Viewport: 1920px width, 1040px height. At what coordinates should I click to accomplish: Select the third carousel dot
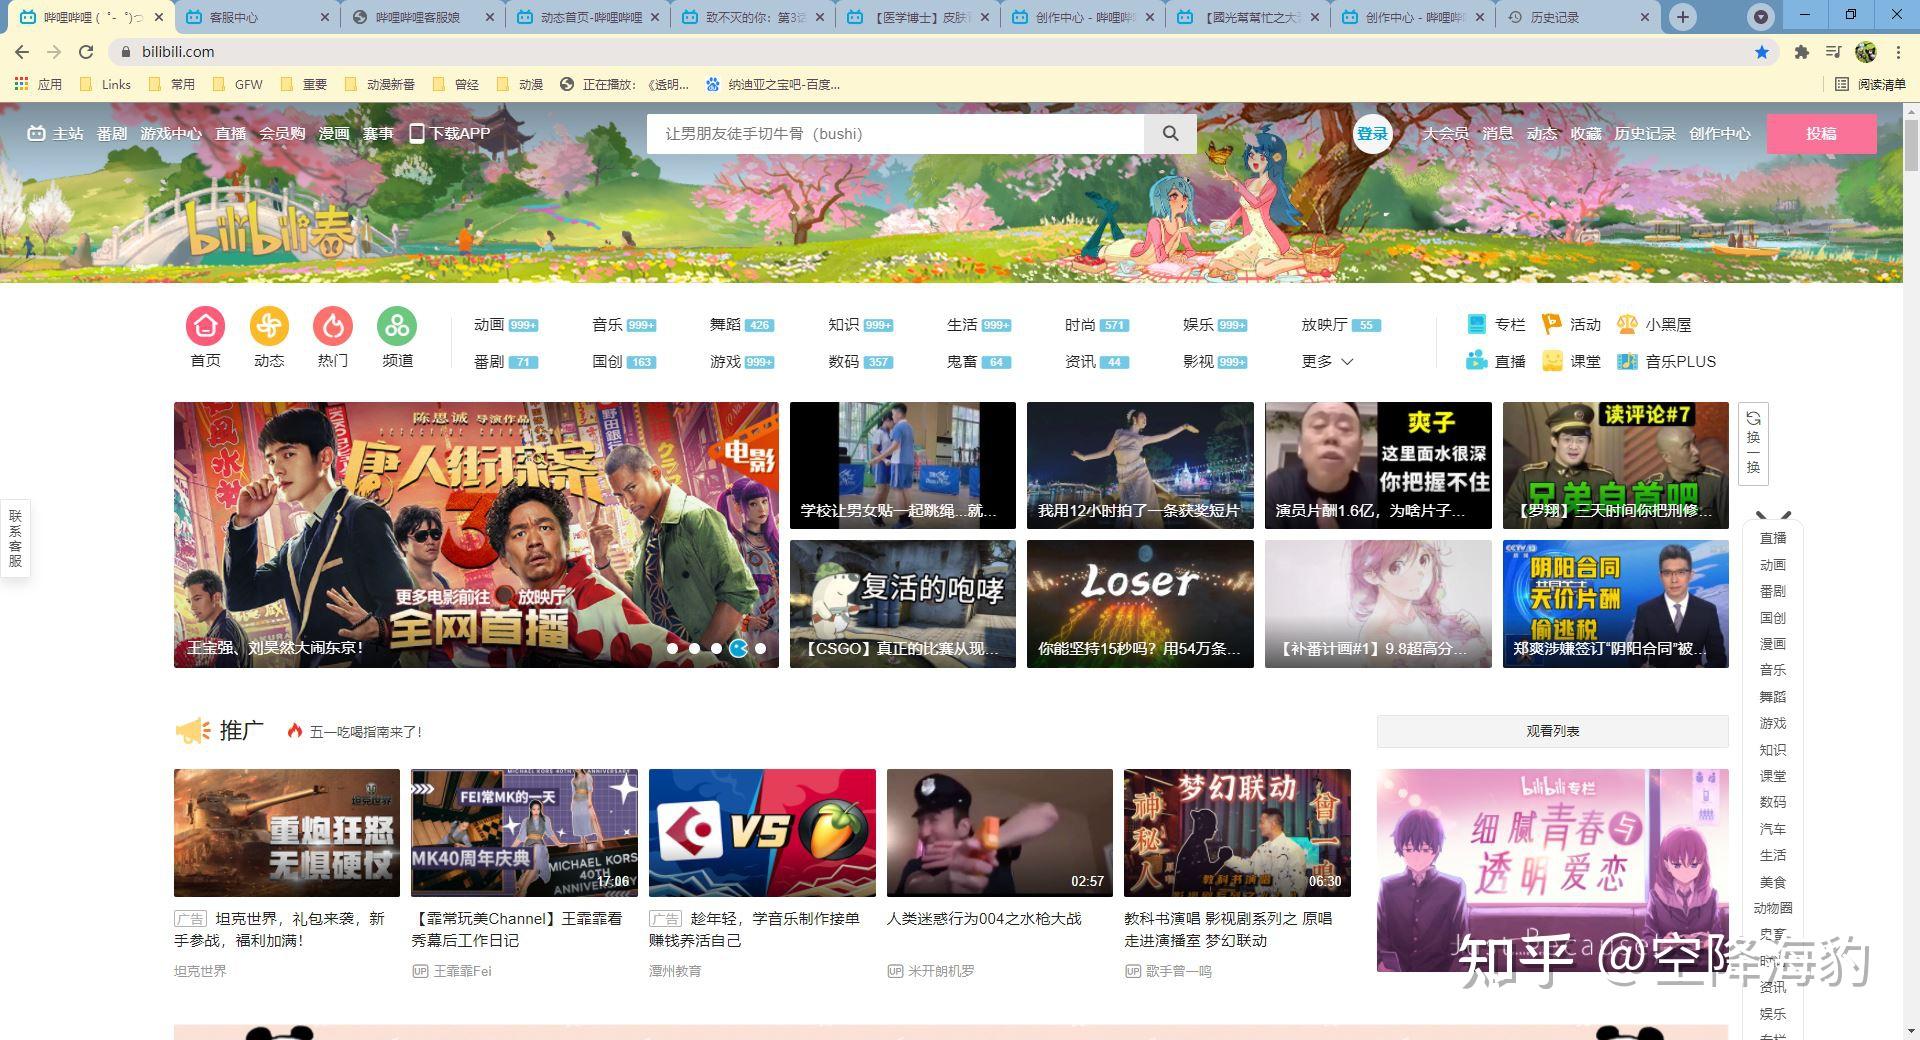tap(716, 648)
